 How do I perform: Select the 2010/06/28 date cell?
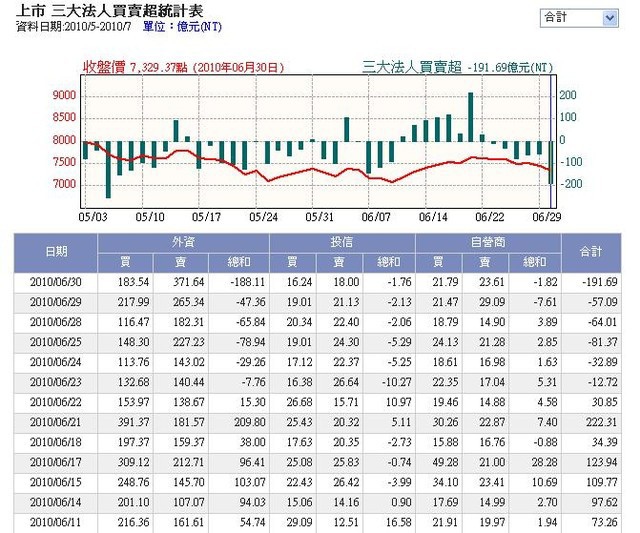[56, 322]
